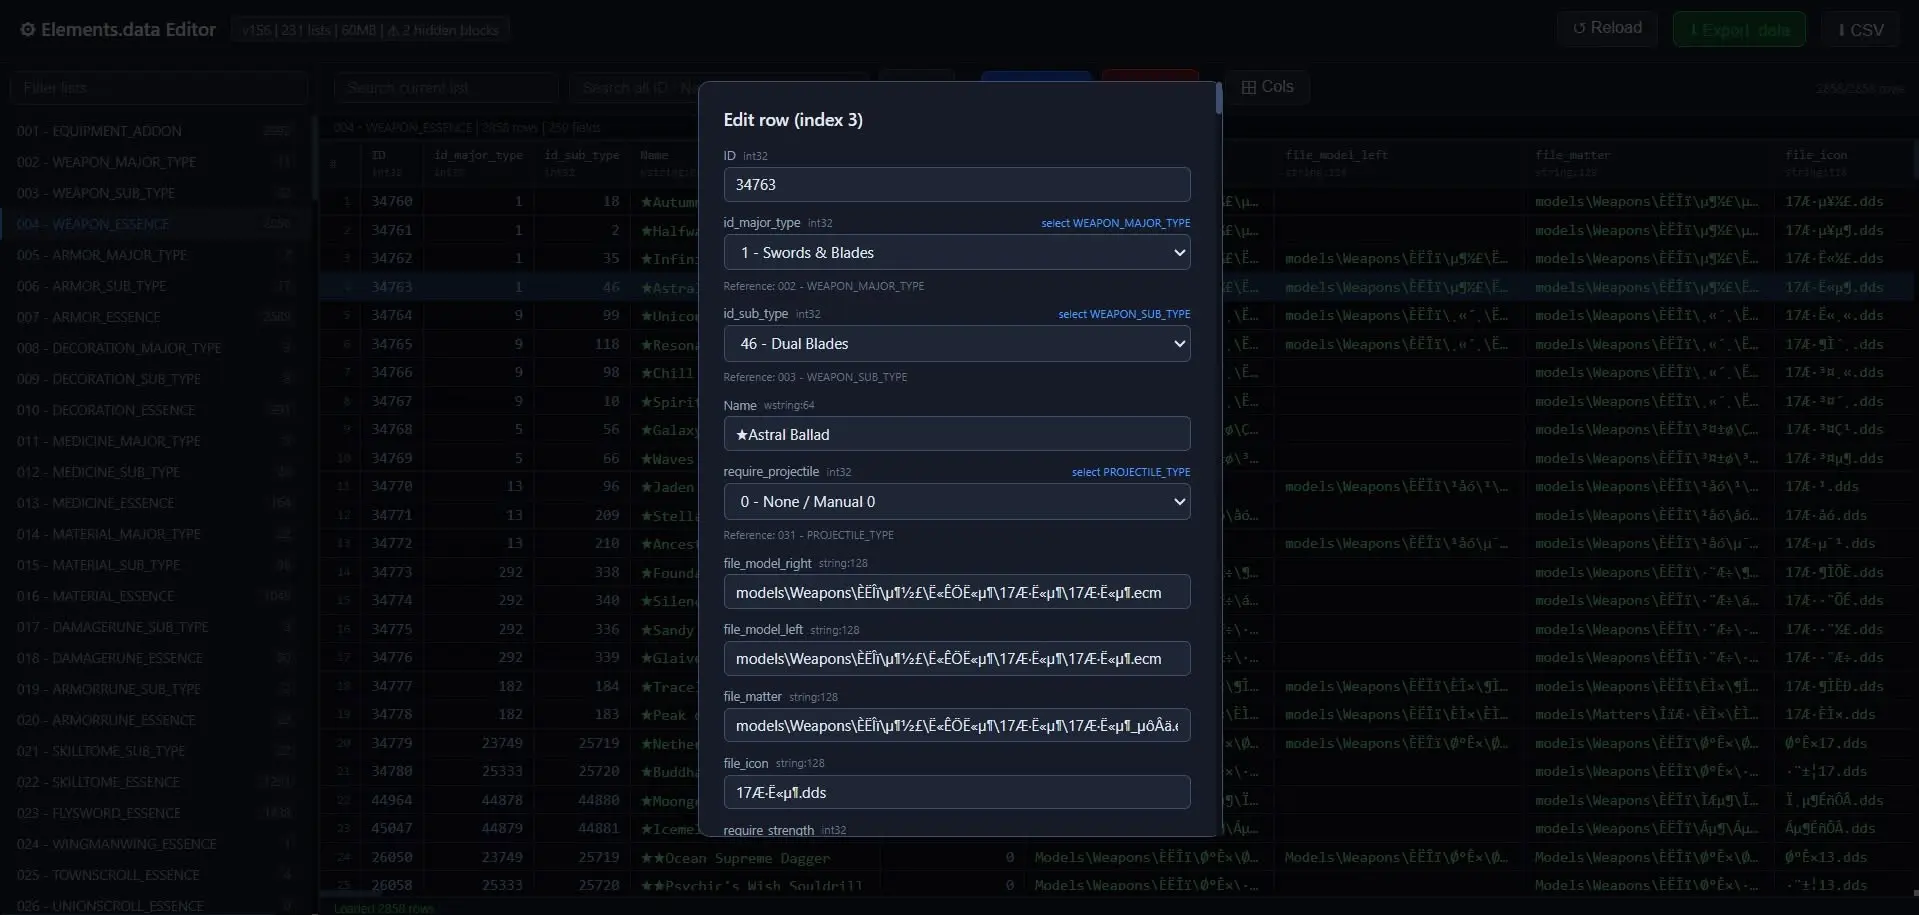The height and width of the screenshot is (915, 1919).
Task: Click the file_icon cell Ø°Ëx17.dds
Action: pos(1844,743)
